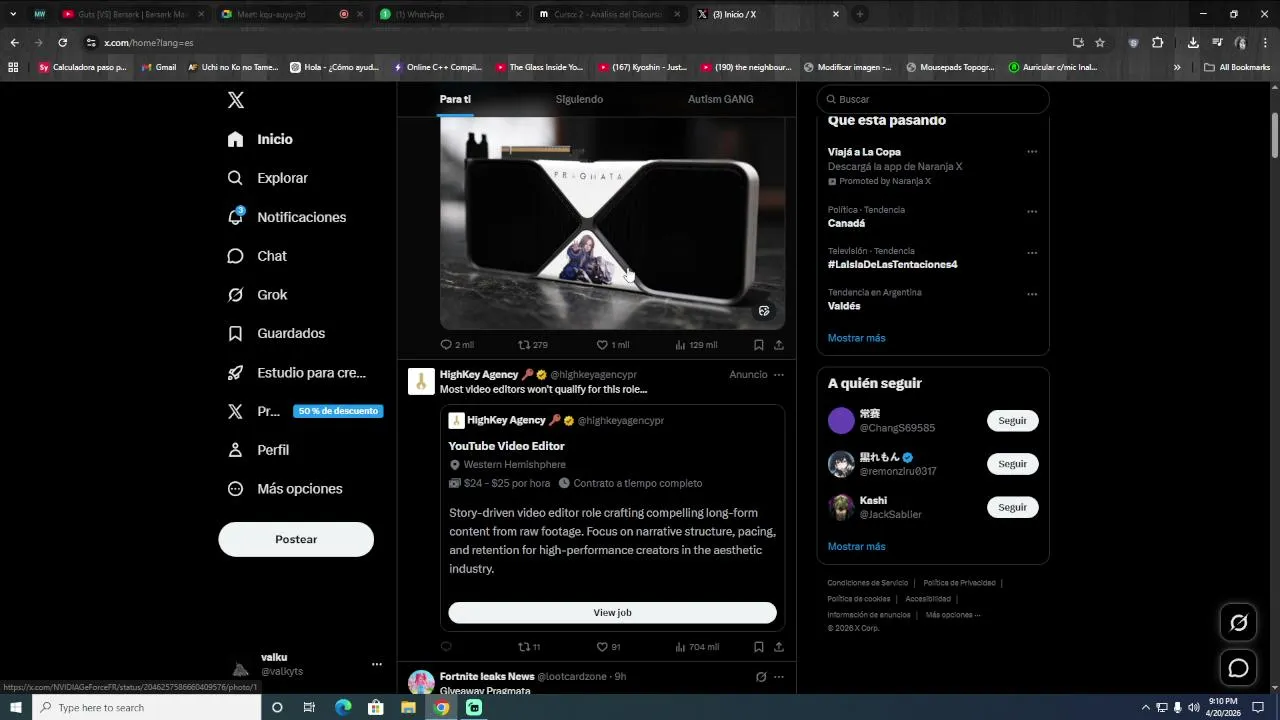Expand footer Más opciones link
1280x720 pixels.
(953, 615)
